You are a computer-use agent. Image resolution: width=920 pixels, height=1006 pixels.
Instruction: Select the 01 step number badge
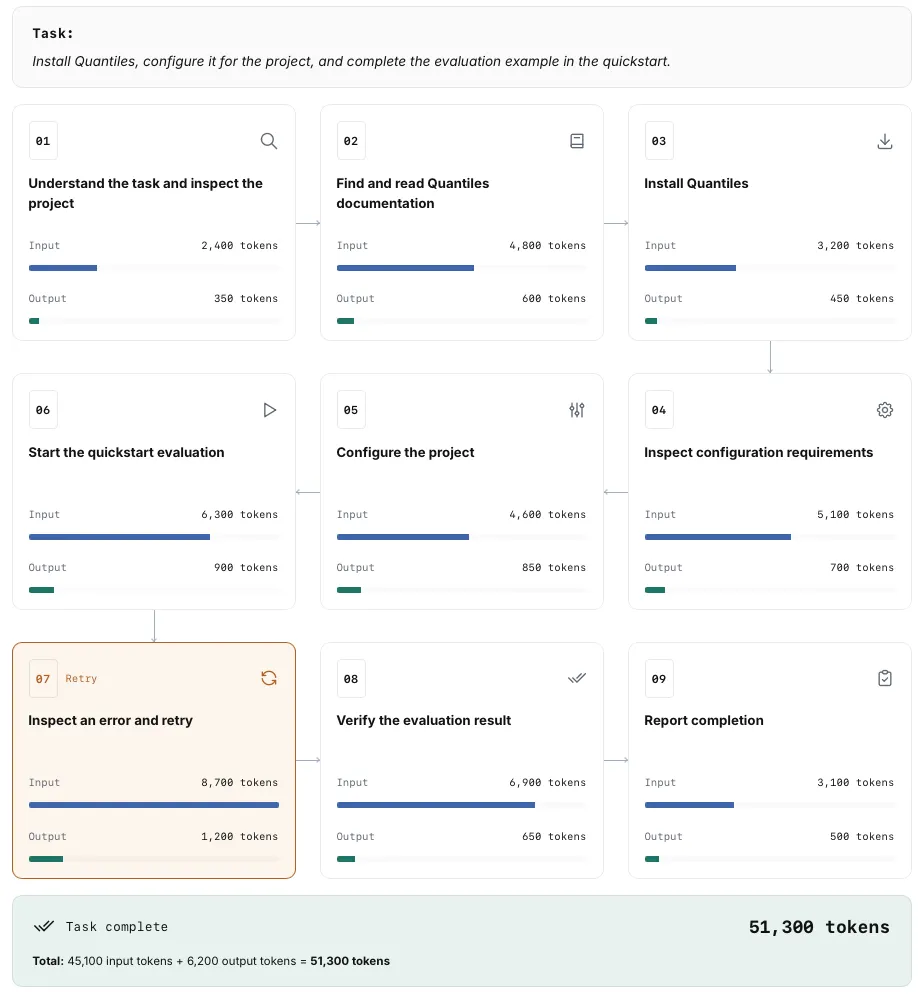[x=43, y=141]
